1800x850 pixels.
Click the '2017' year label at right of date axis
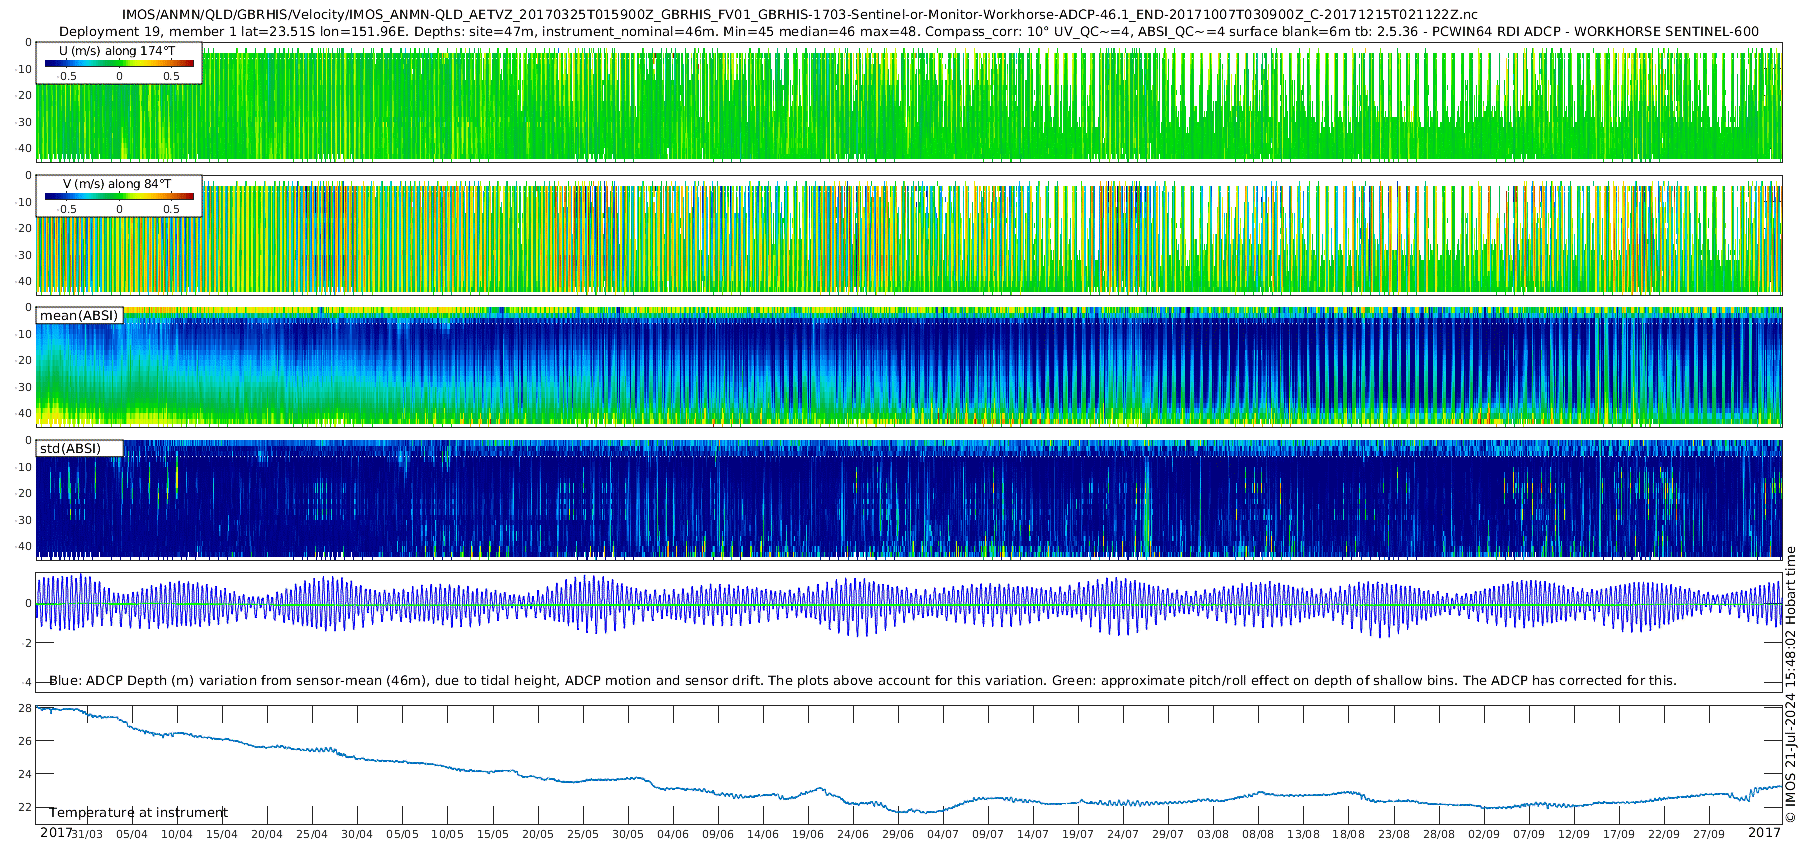pos(1765,833)
